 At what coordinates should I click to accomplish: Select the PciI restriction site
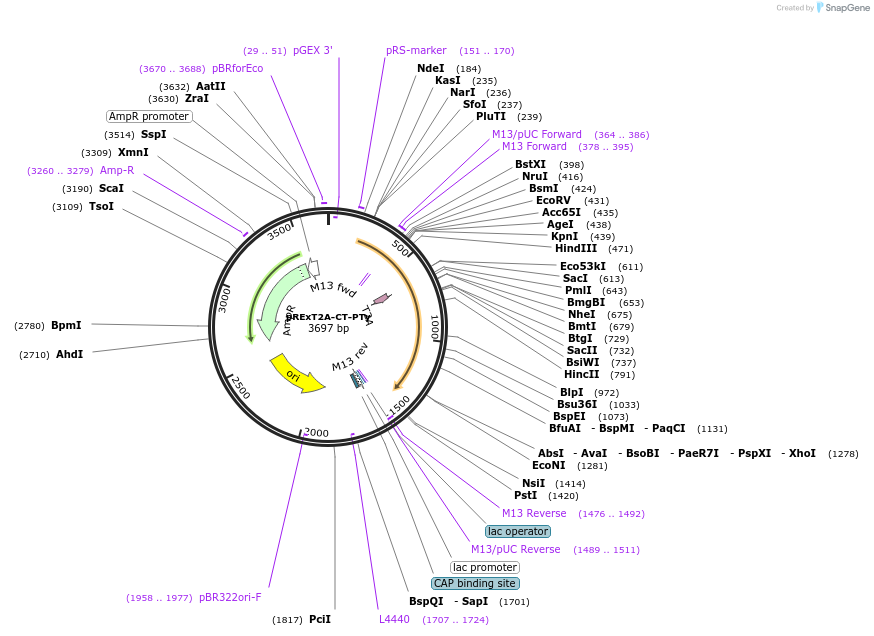[x=319, y=619]
